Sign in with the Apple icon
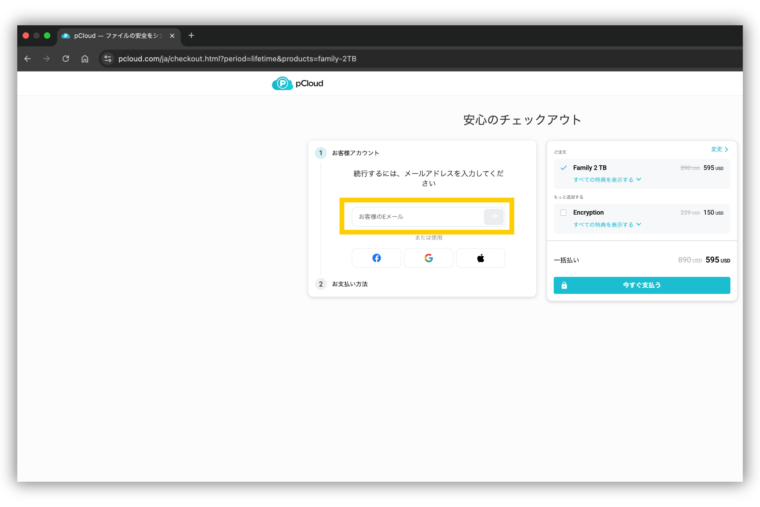The height and width of the screenshot is (507, 760). [480, 258]
